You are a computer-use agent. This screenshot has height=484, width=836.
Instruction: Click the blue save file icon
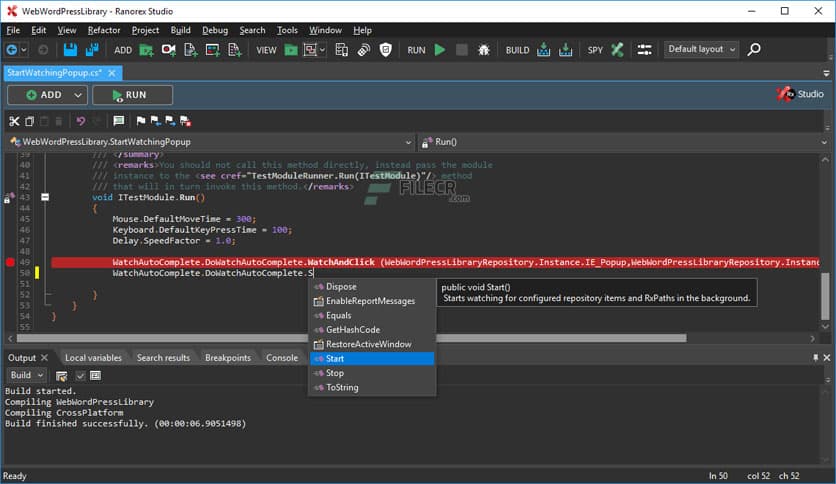click(70, 50)
